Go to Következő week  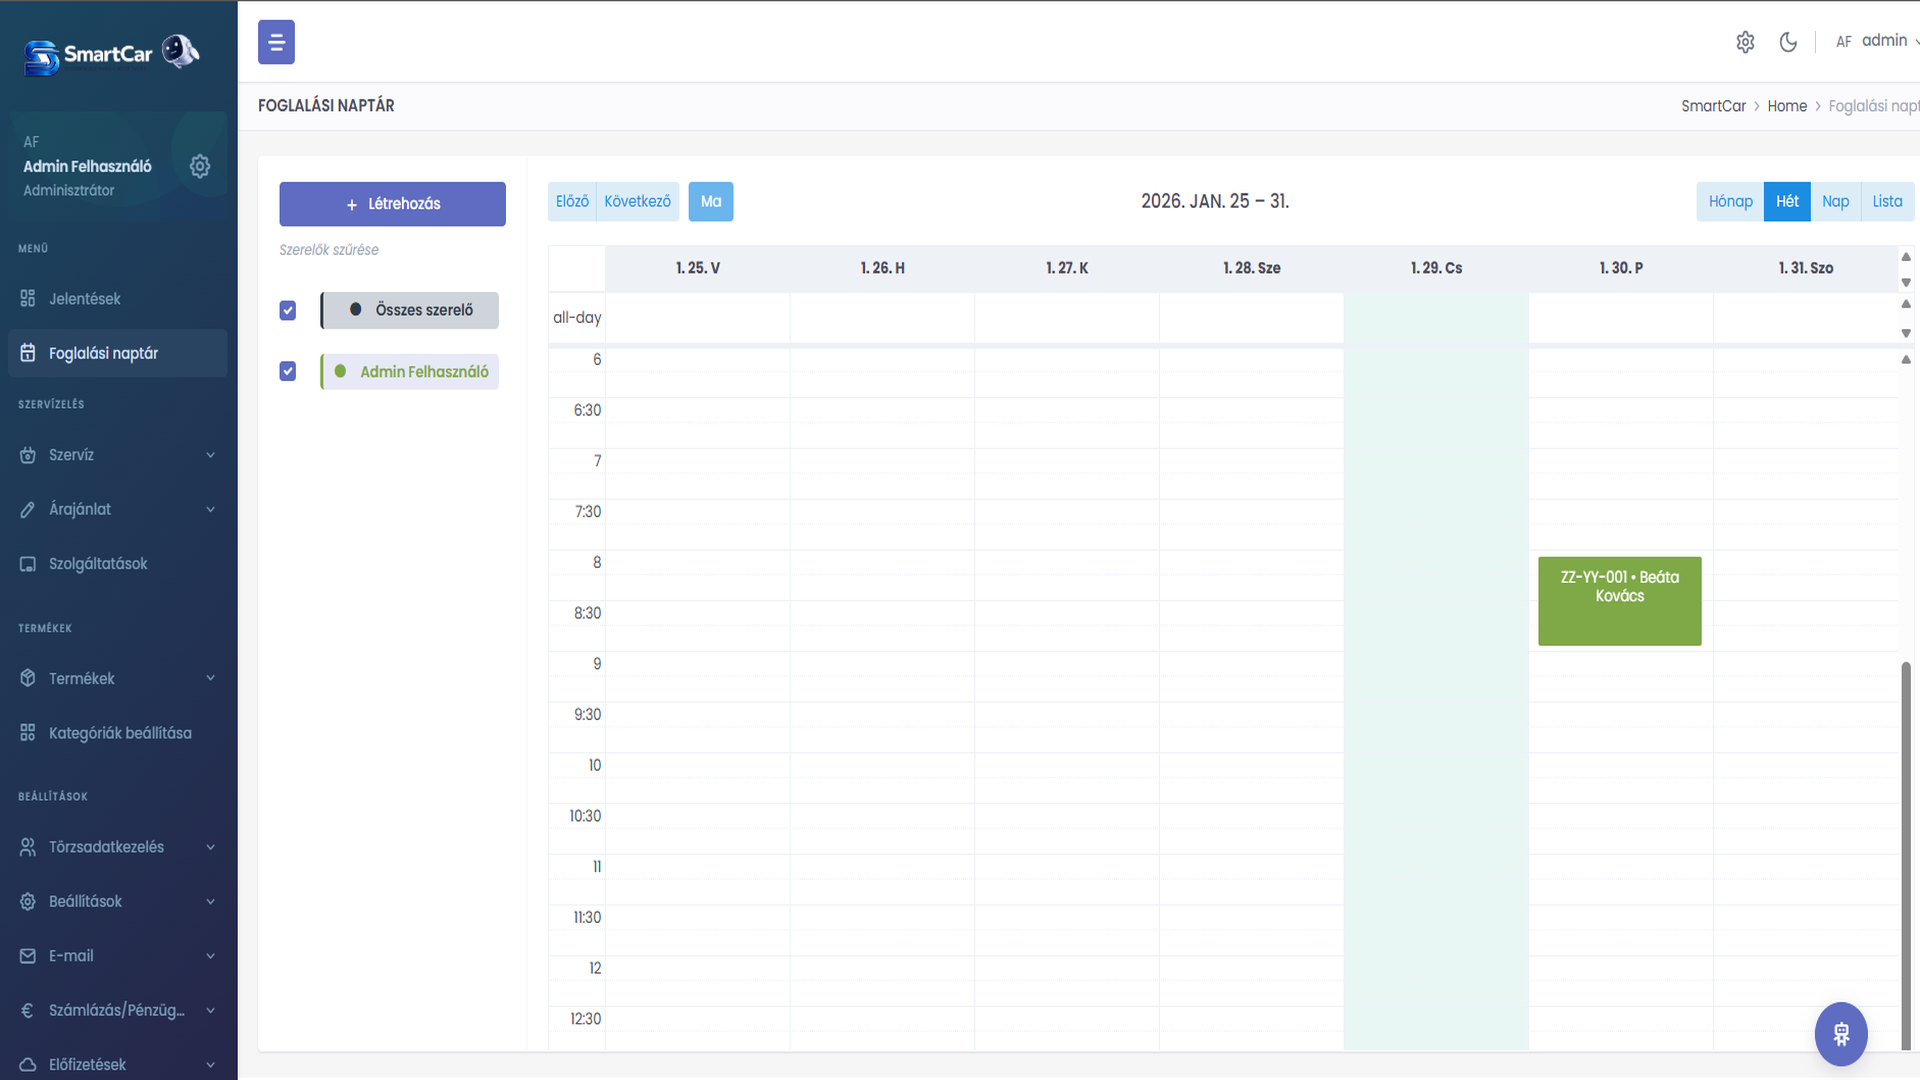click(637, 202)
